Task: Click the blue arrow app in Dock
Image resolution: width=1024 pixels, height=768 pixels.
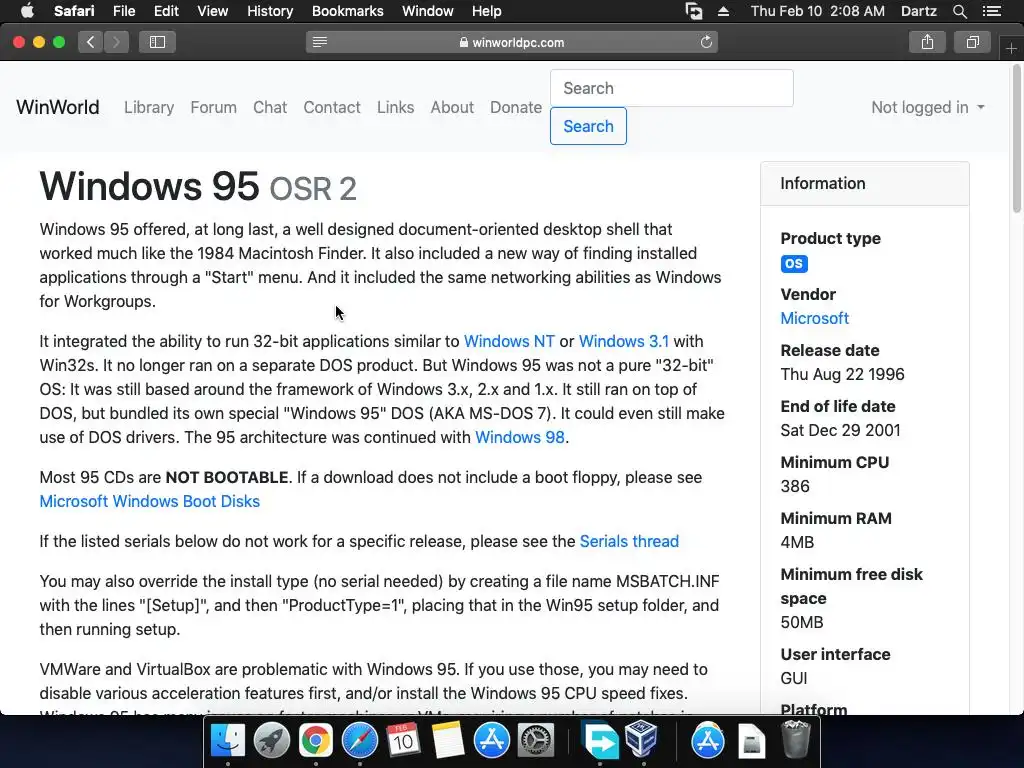Action: click(x=599, y=740)
